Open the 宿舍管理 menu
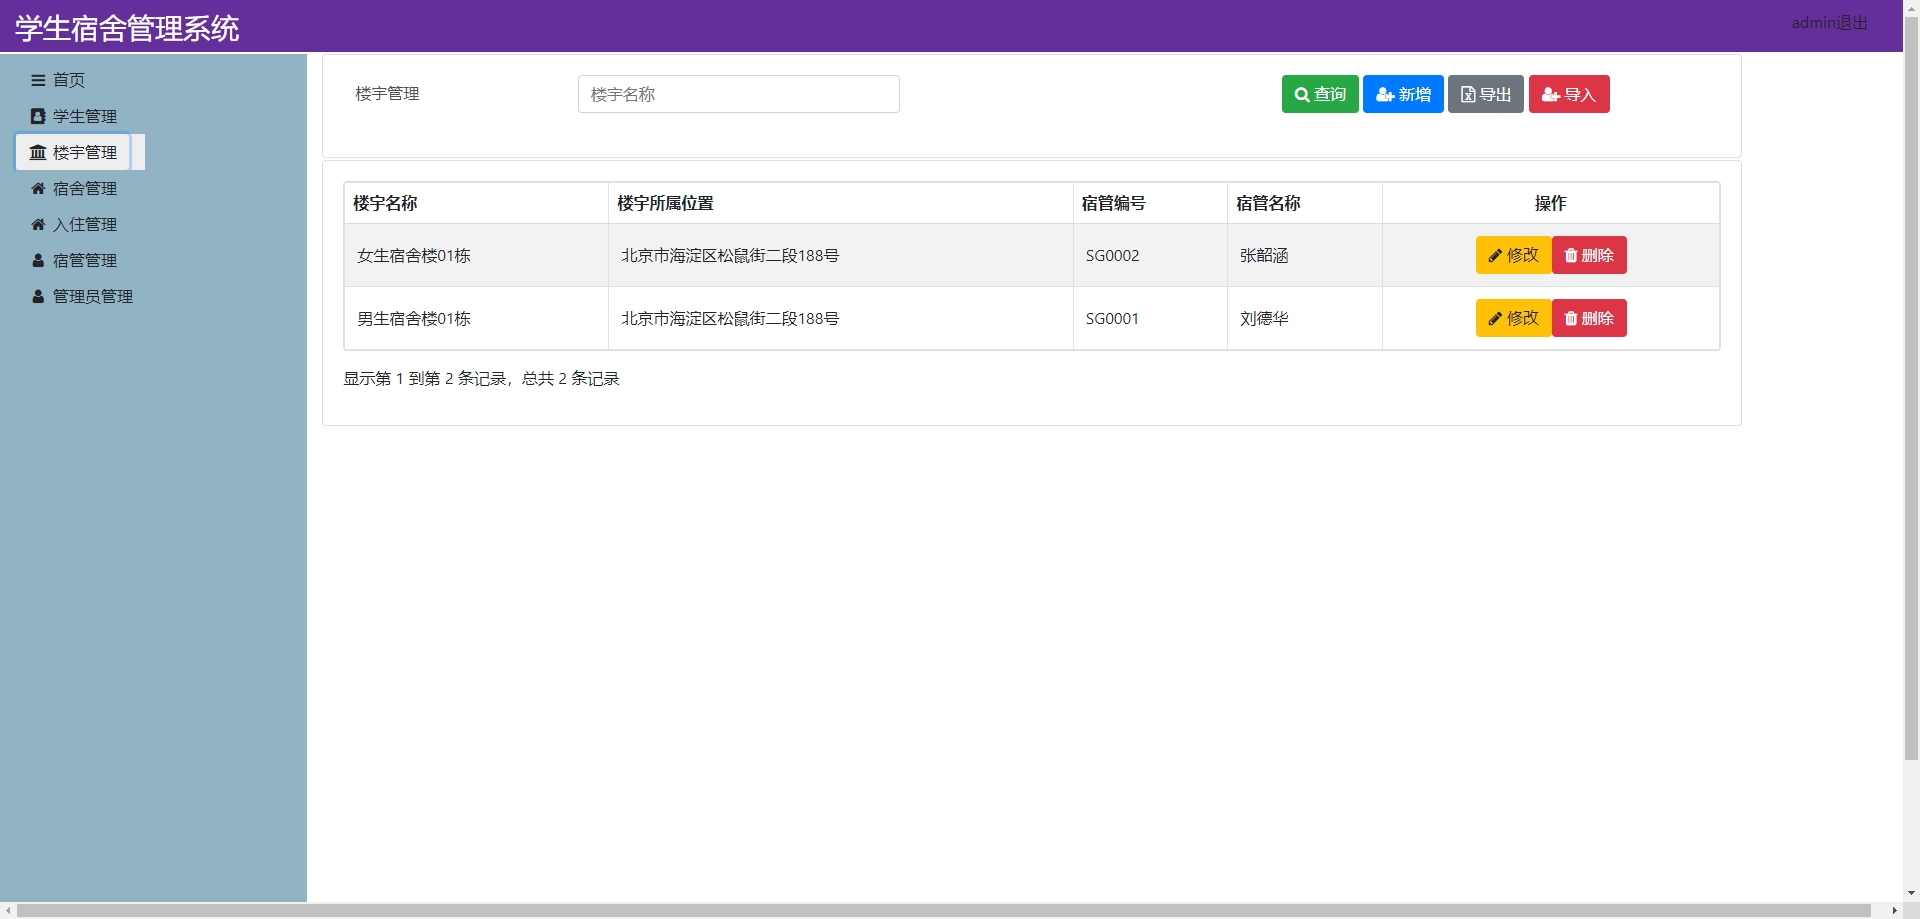This screenshot has height=919, width=1920. click(x=85, y=188)
